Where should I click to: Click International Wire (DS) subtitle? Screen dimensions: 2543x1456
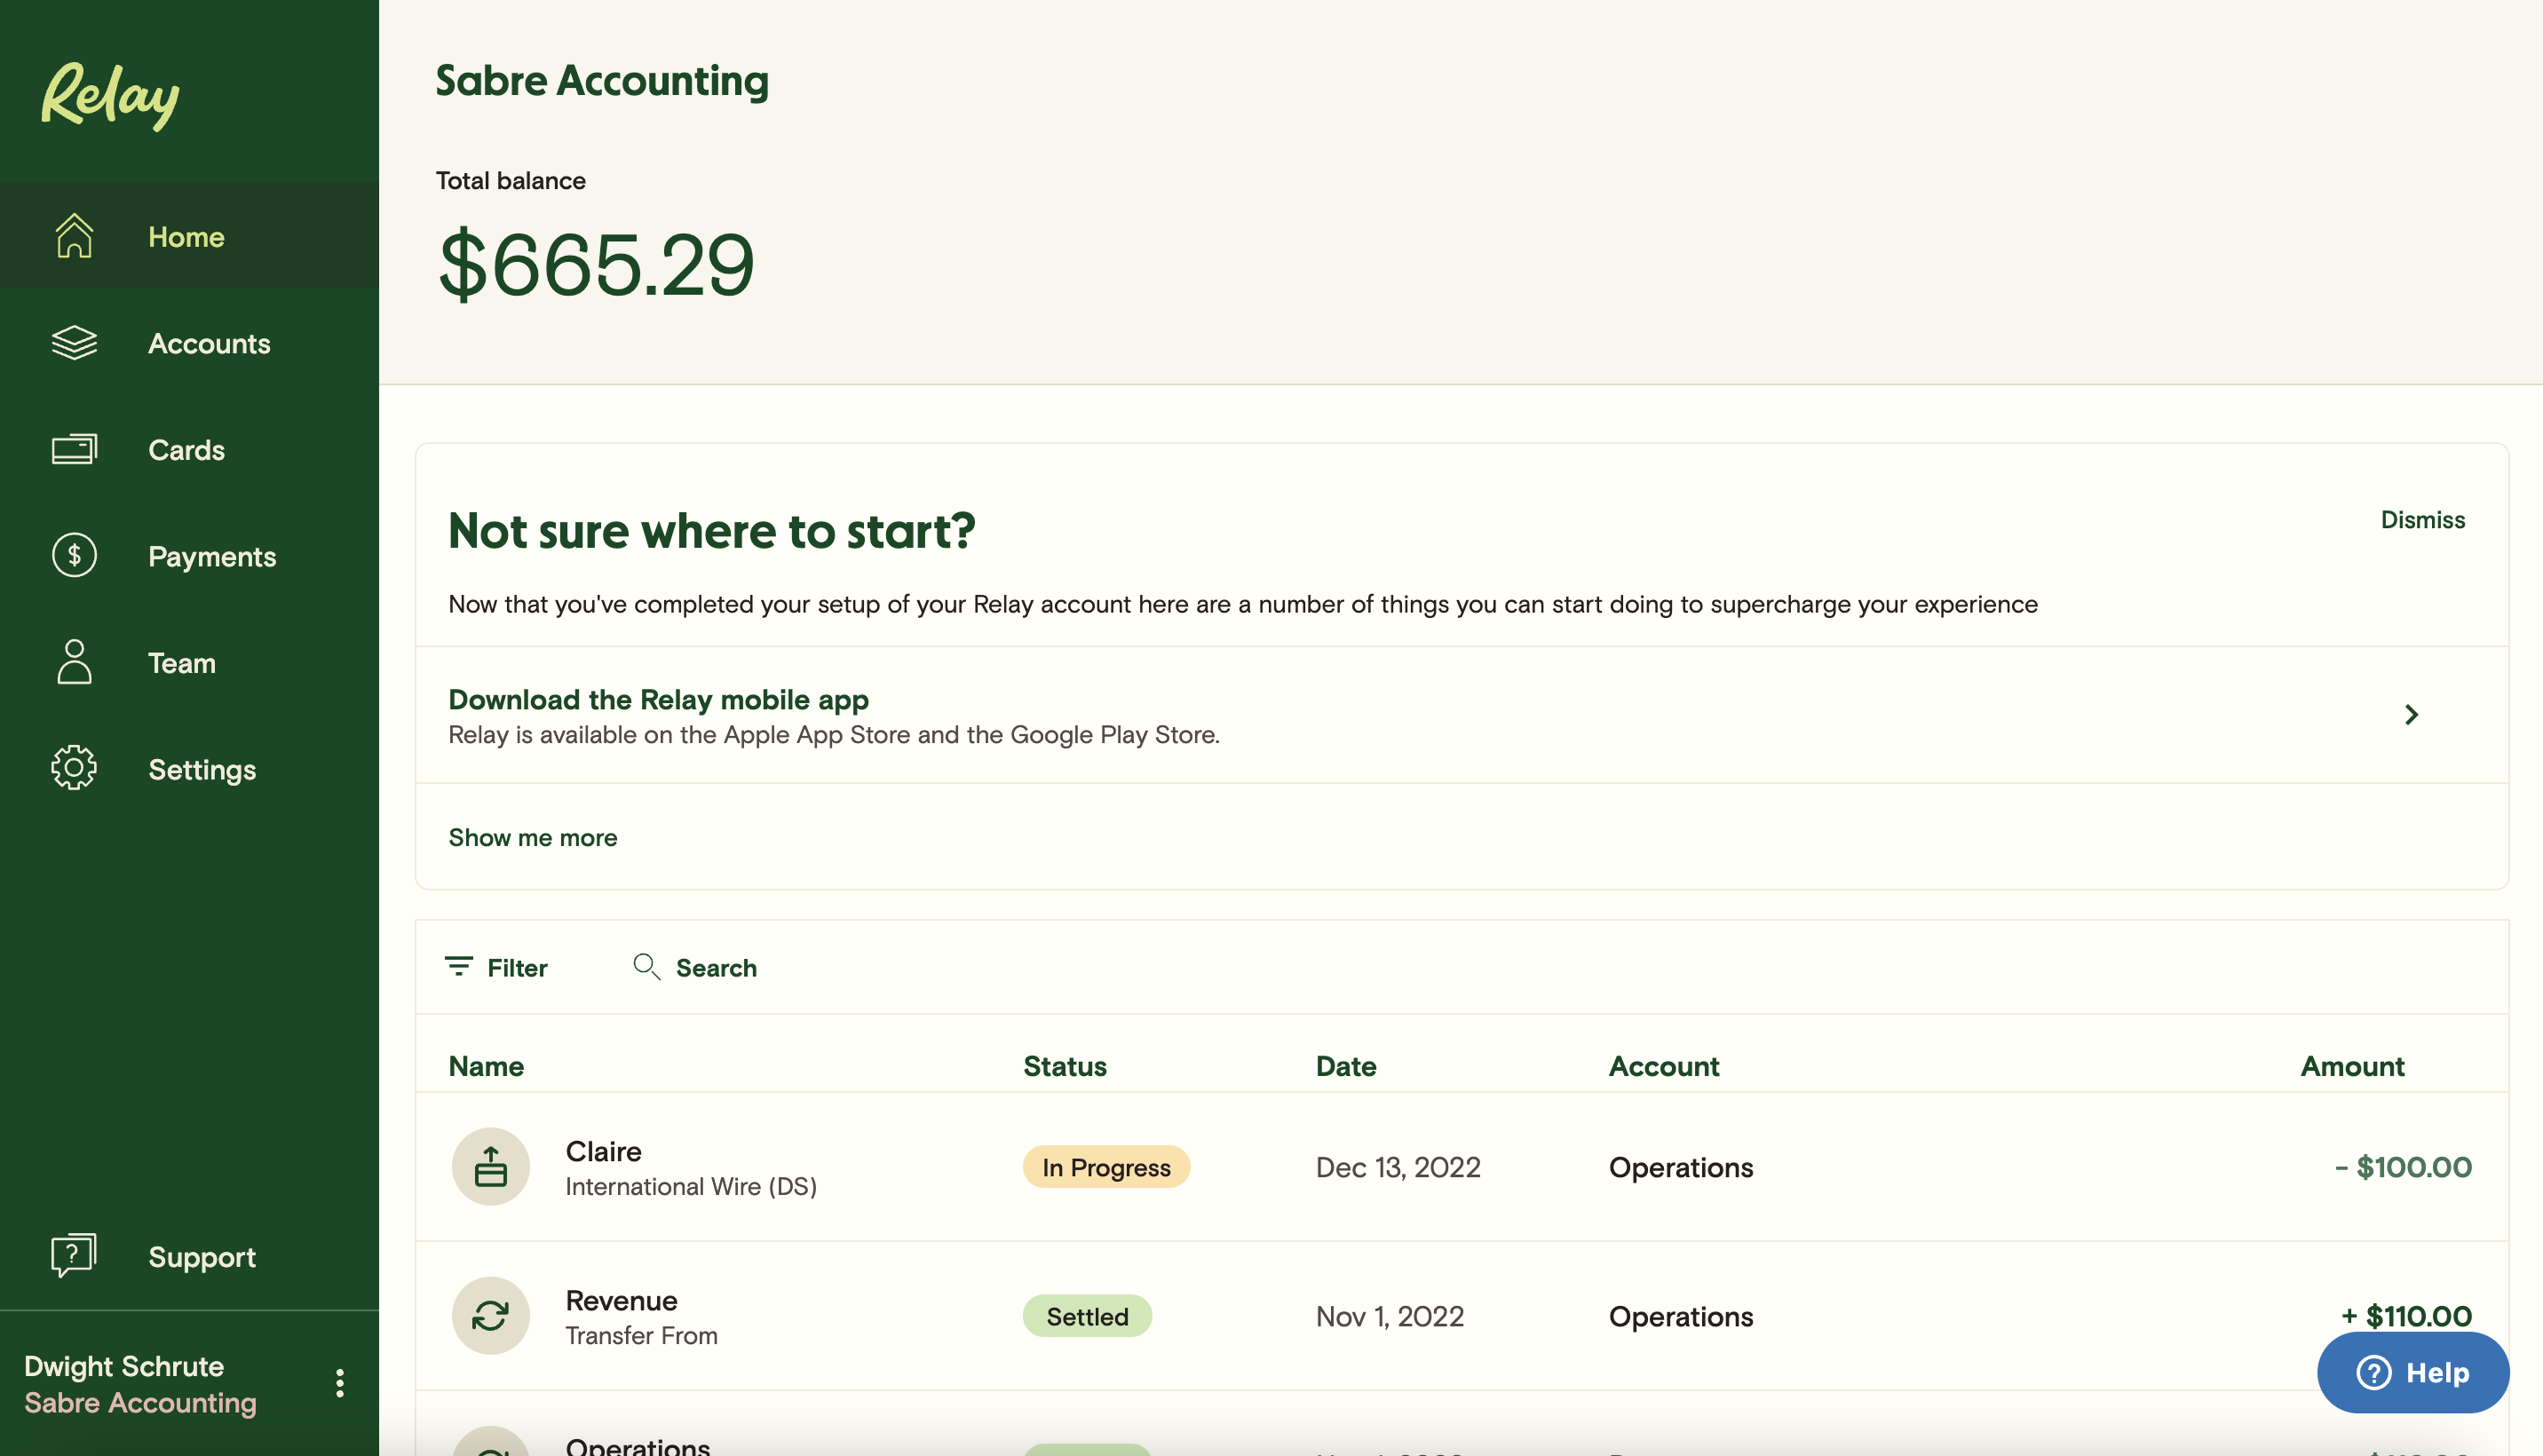click(x=691, y=1186)
